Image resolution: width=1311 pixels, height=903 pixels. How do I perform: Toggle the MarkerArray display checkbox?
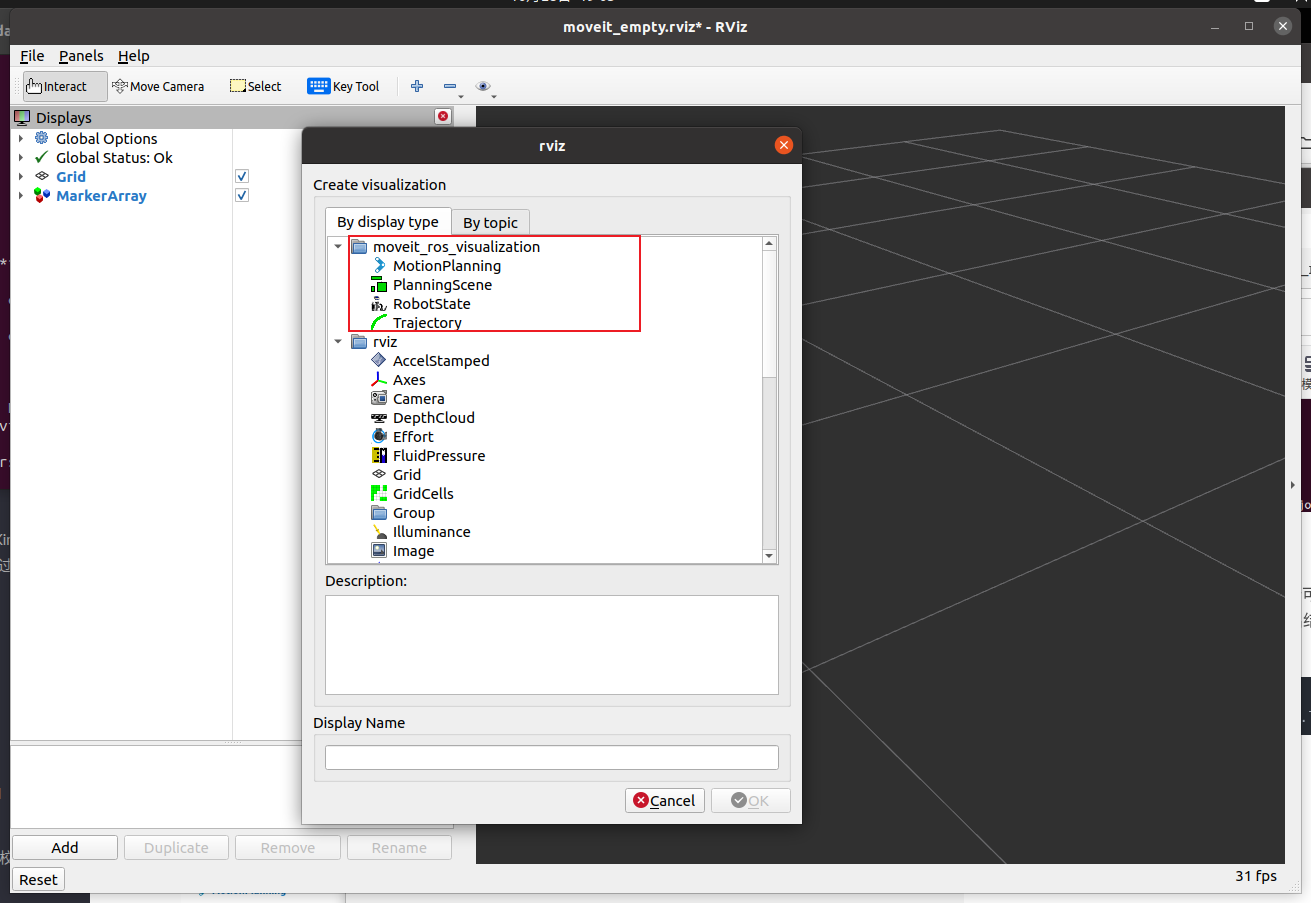click(x=241, y=195)
